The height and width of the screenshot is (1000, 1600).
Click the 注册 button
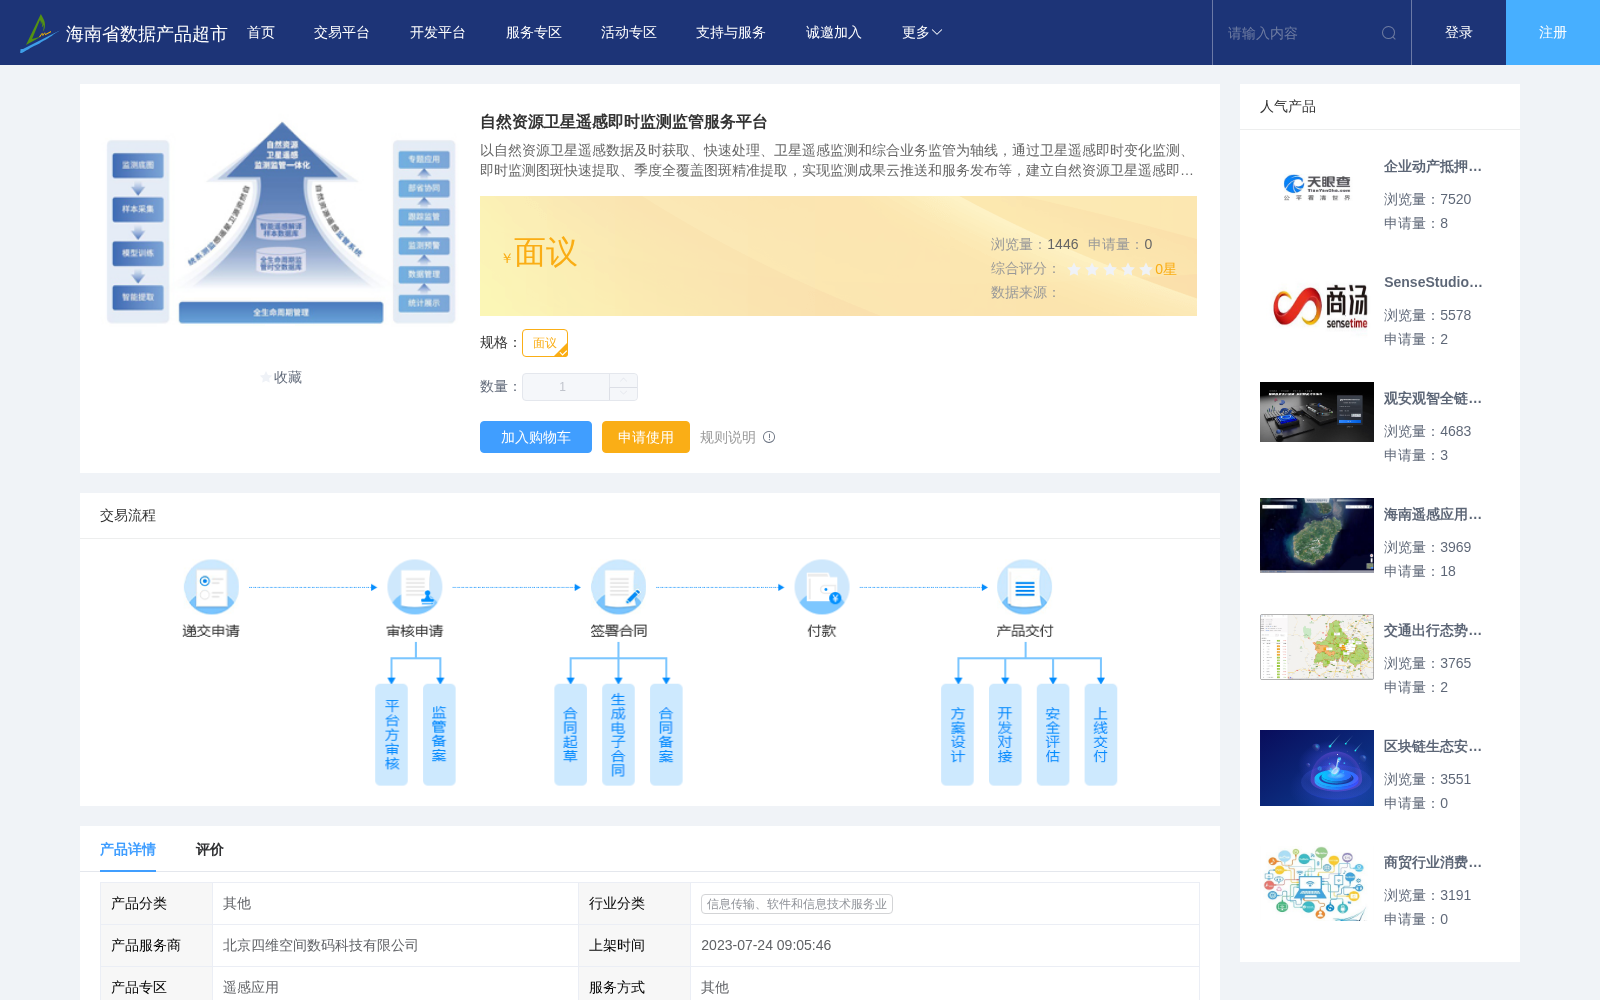tap(1553, 33)
